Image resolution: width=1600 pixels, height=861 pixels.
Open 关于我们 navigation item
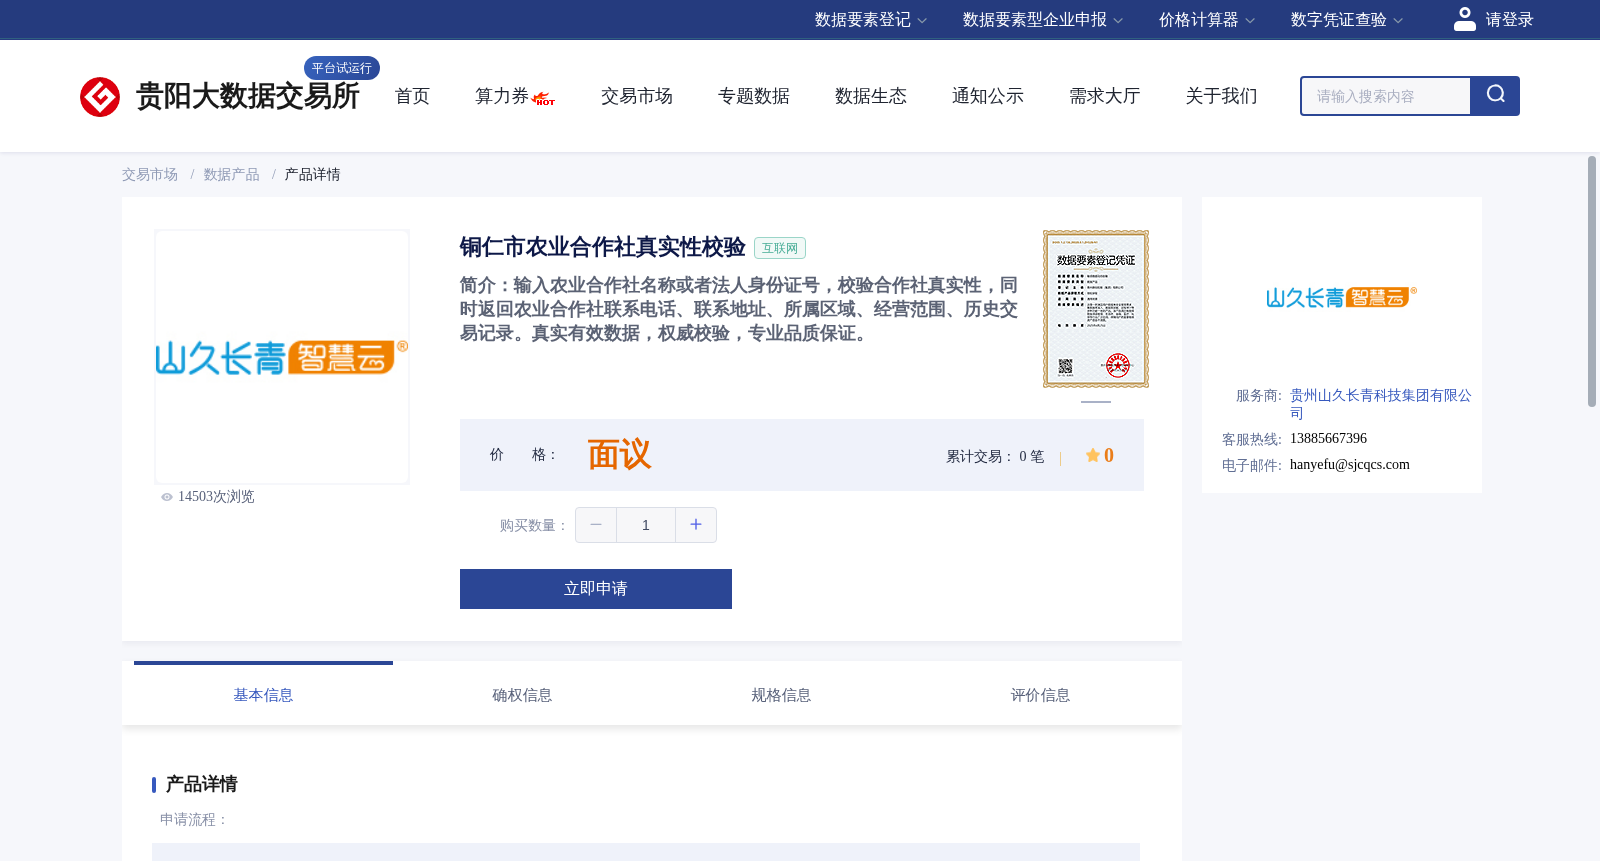[x=1222, y=96]
